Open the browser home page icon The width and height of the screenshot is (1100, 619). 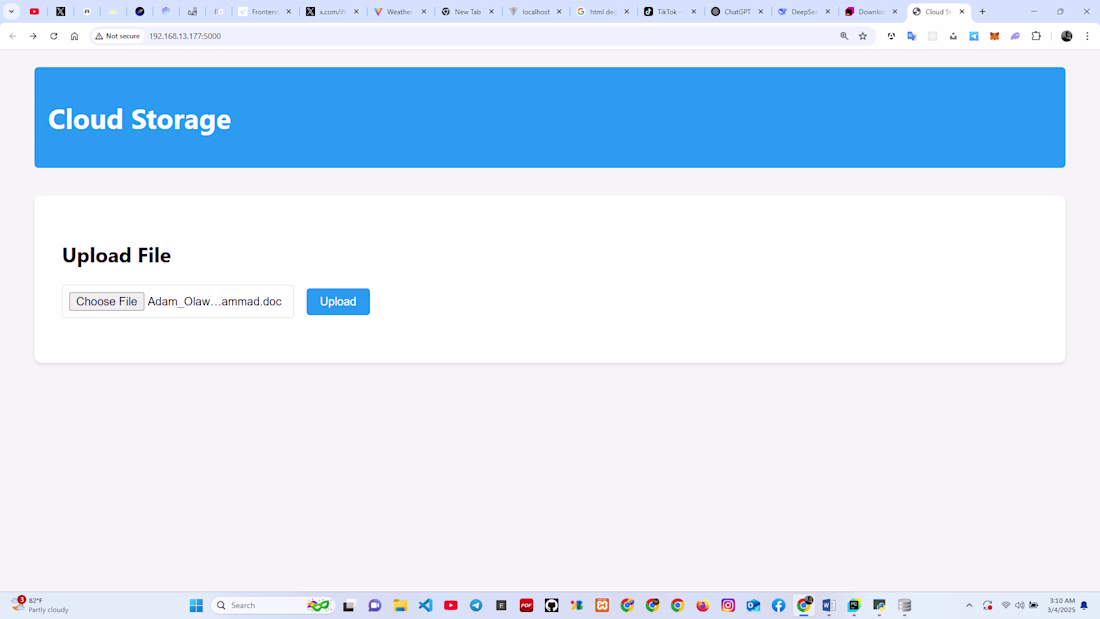pos(74,36)
